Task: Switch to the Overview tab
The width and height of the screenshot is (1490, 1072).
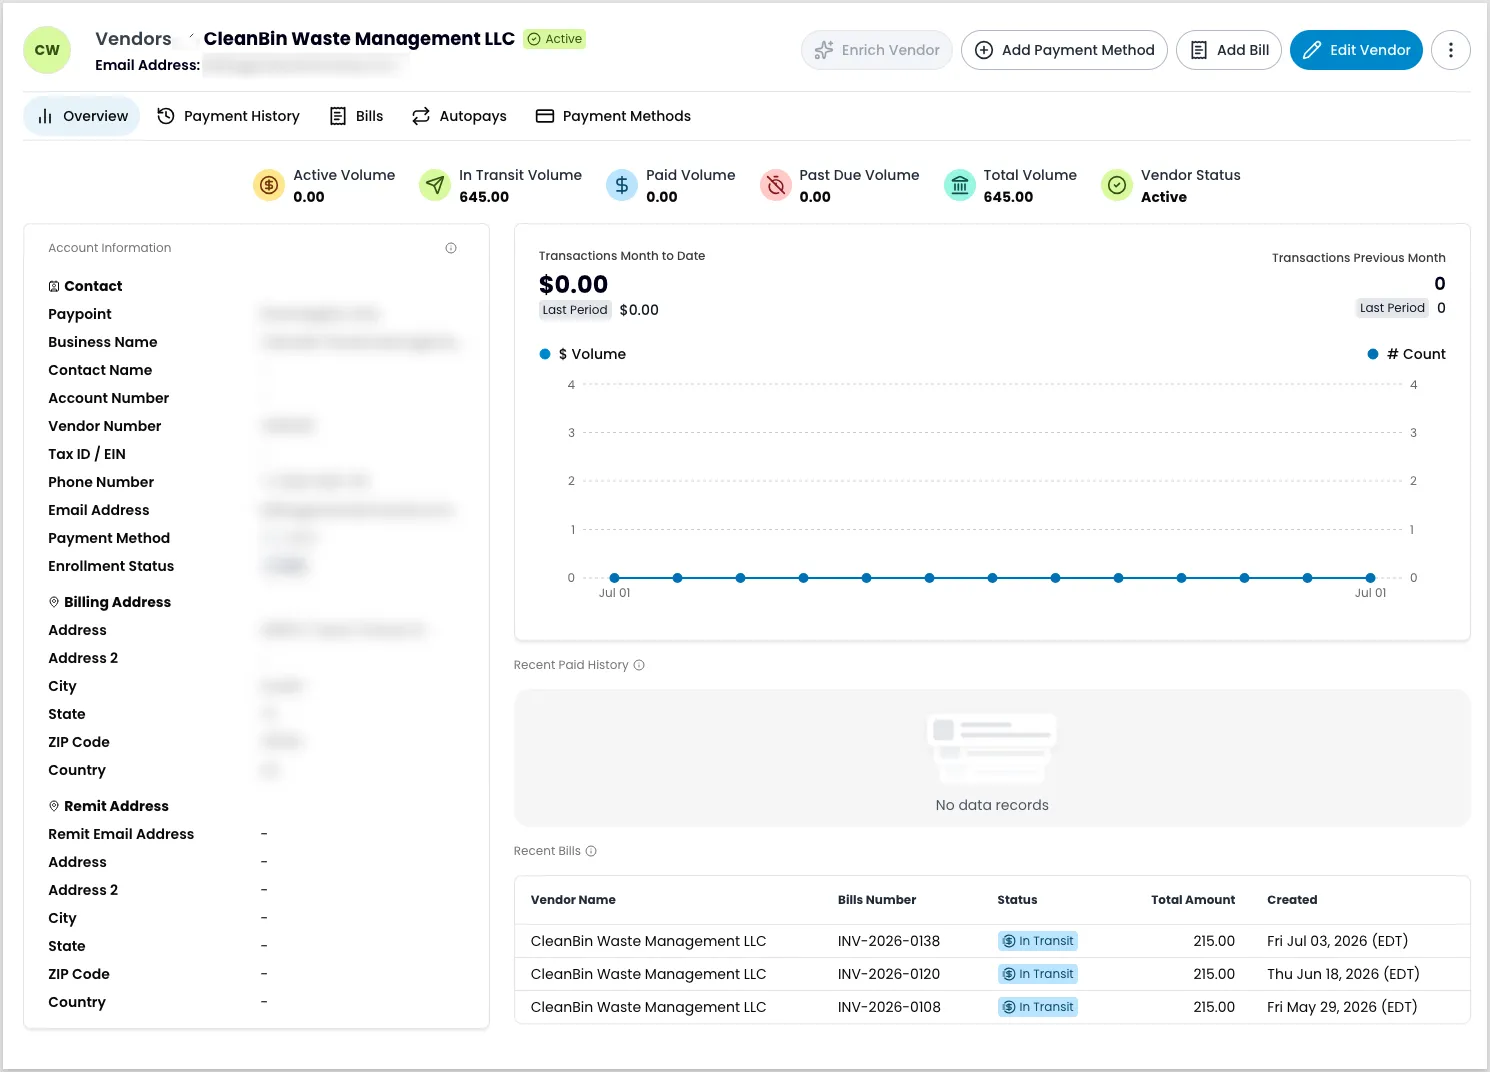Action: 82,116
